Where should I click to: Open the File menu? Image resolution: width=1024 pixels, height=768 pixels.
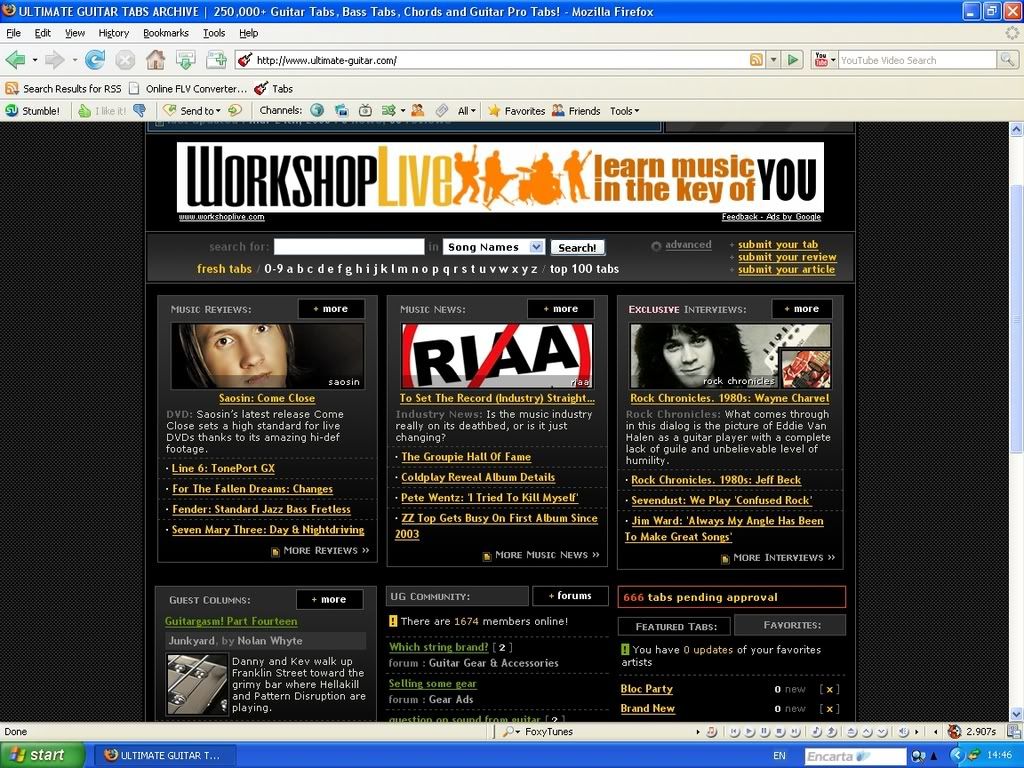coord(13,33)
